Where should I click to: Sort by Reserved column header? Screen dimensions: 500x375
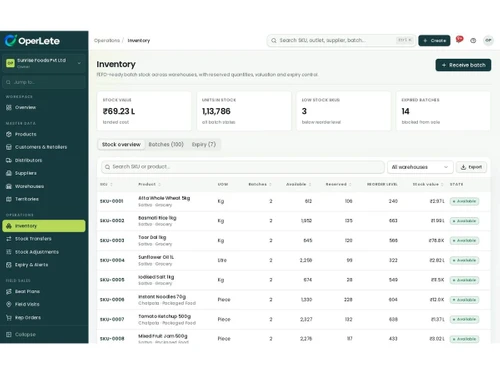click(339, 184)
